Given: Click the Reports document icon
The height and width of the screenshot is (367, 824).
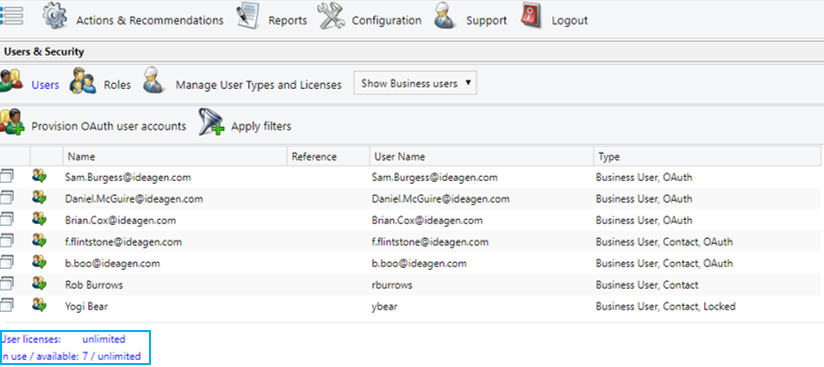Looking at the screenshot, I should 248,16.
